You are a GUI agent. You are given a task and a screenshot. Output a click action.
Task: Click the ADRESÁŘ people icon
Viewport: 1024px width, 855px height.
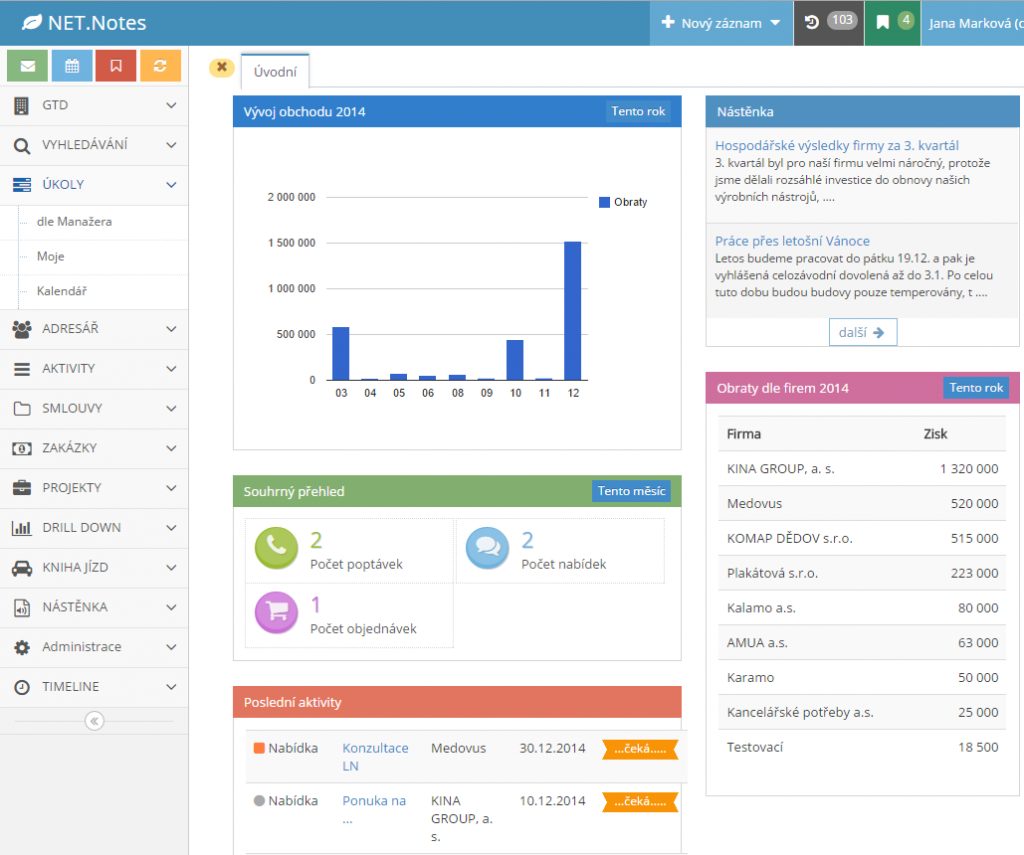pos(22,329)
